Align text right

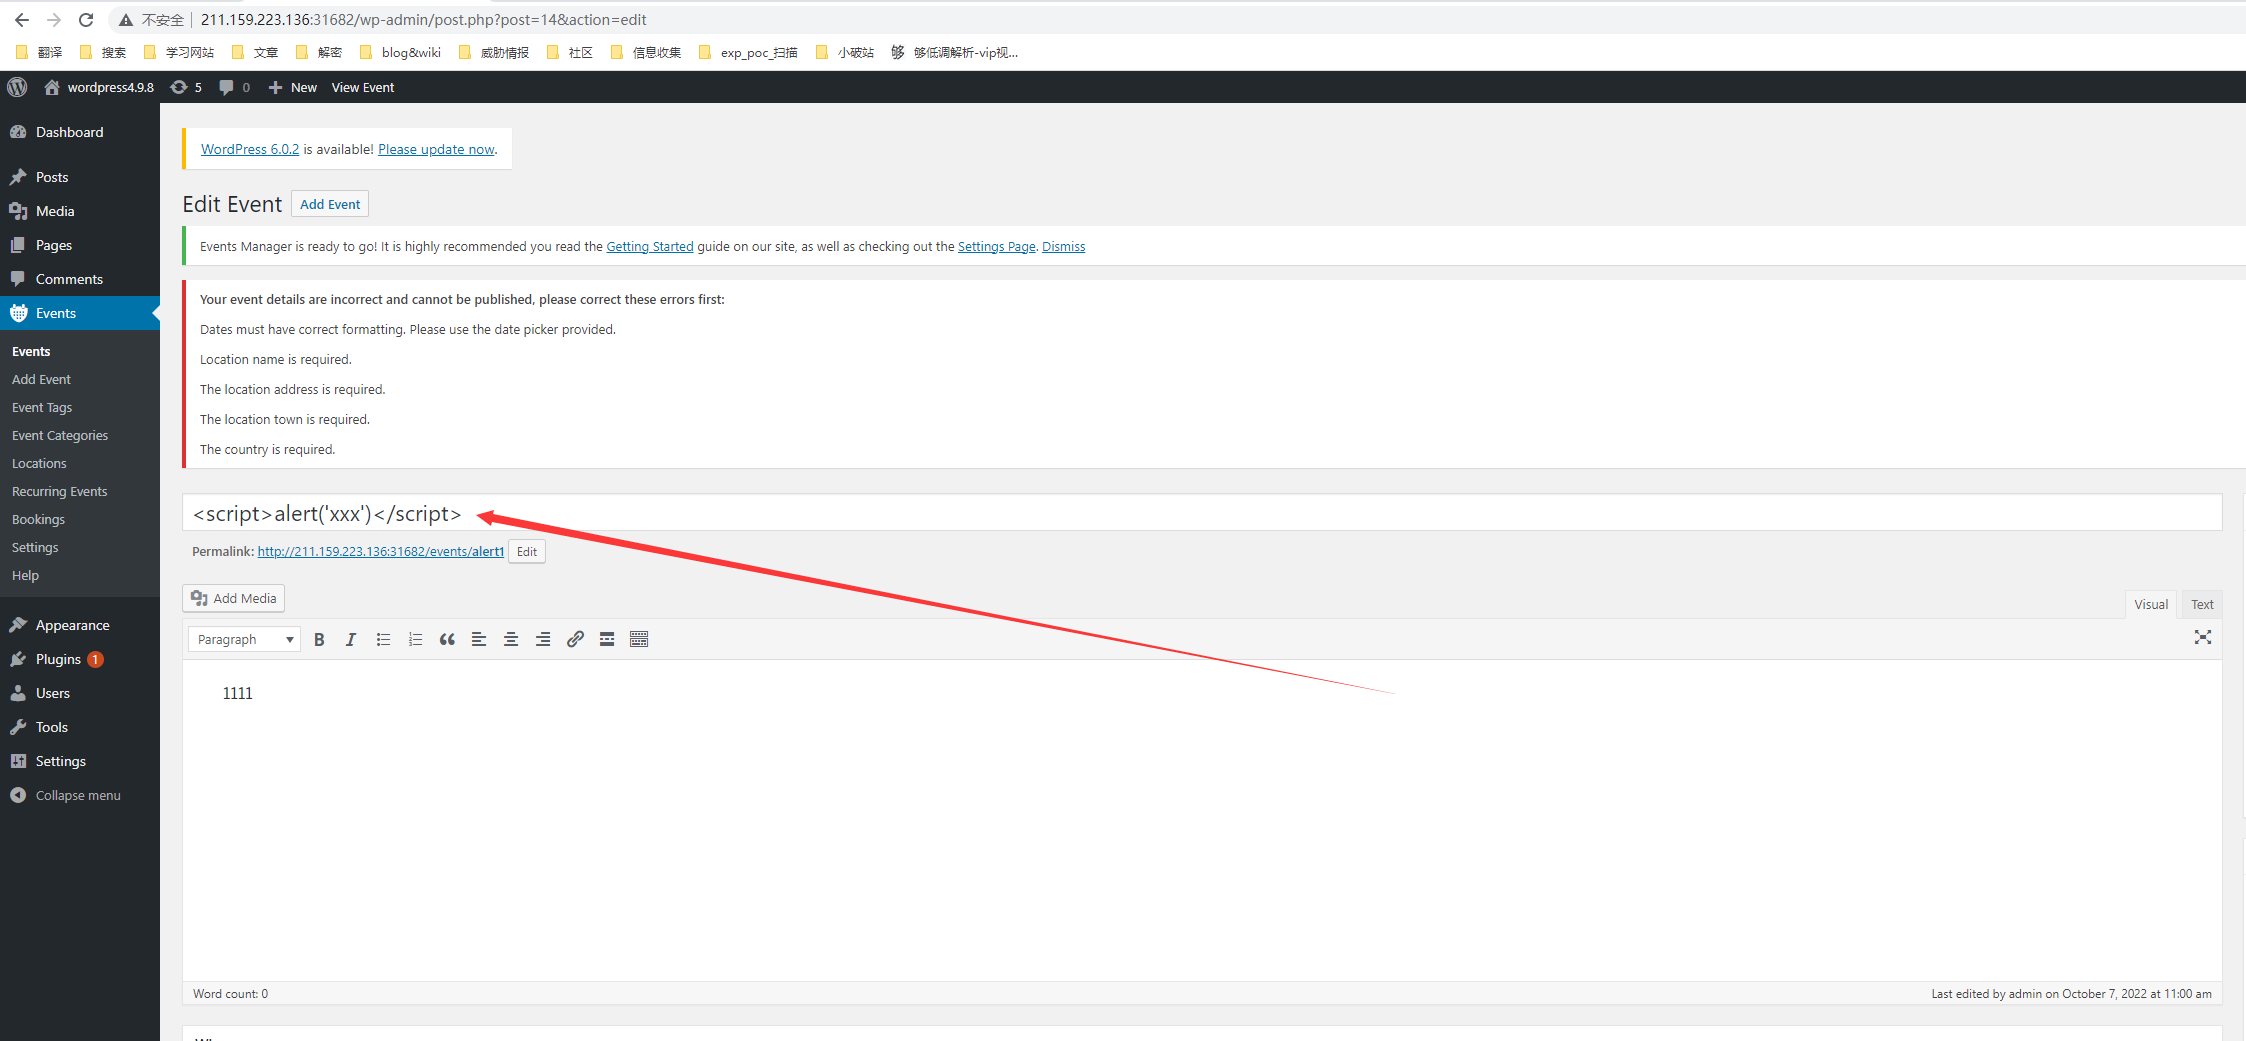pyautogui.click(x=543, y=639)
